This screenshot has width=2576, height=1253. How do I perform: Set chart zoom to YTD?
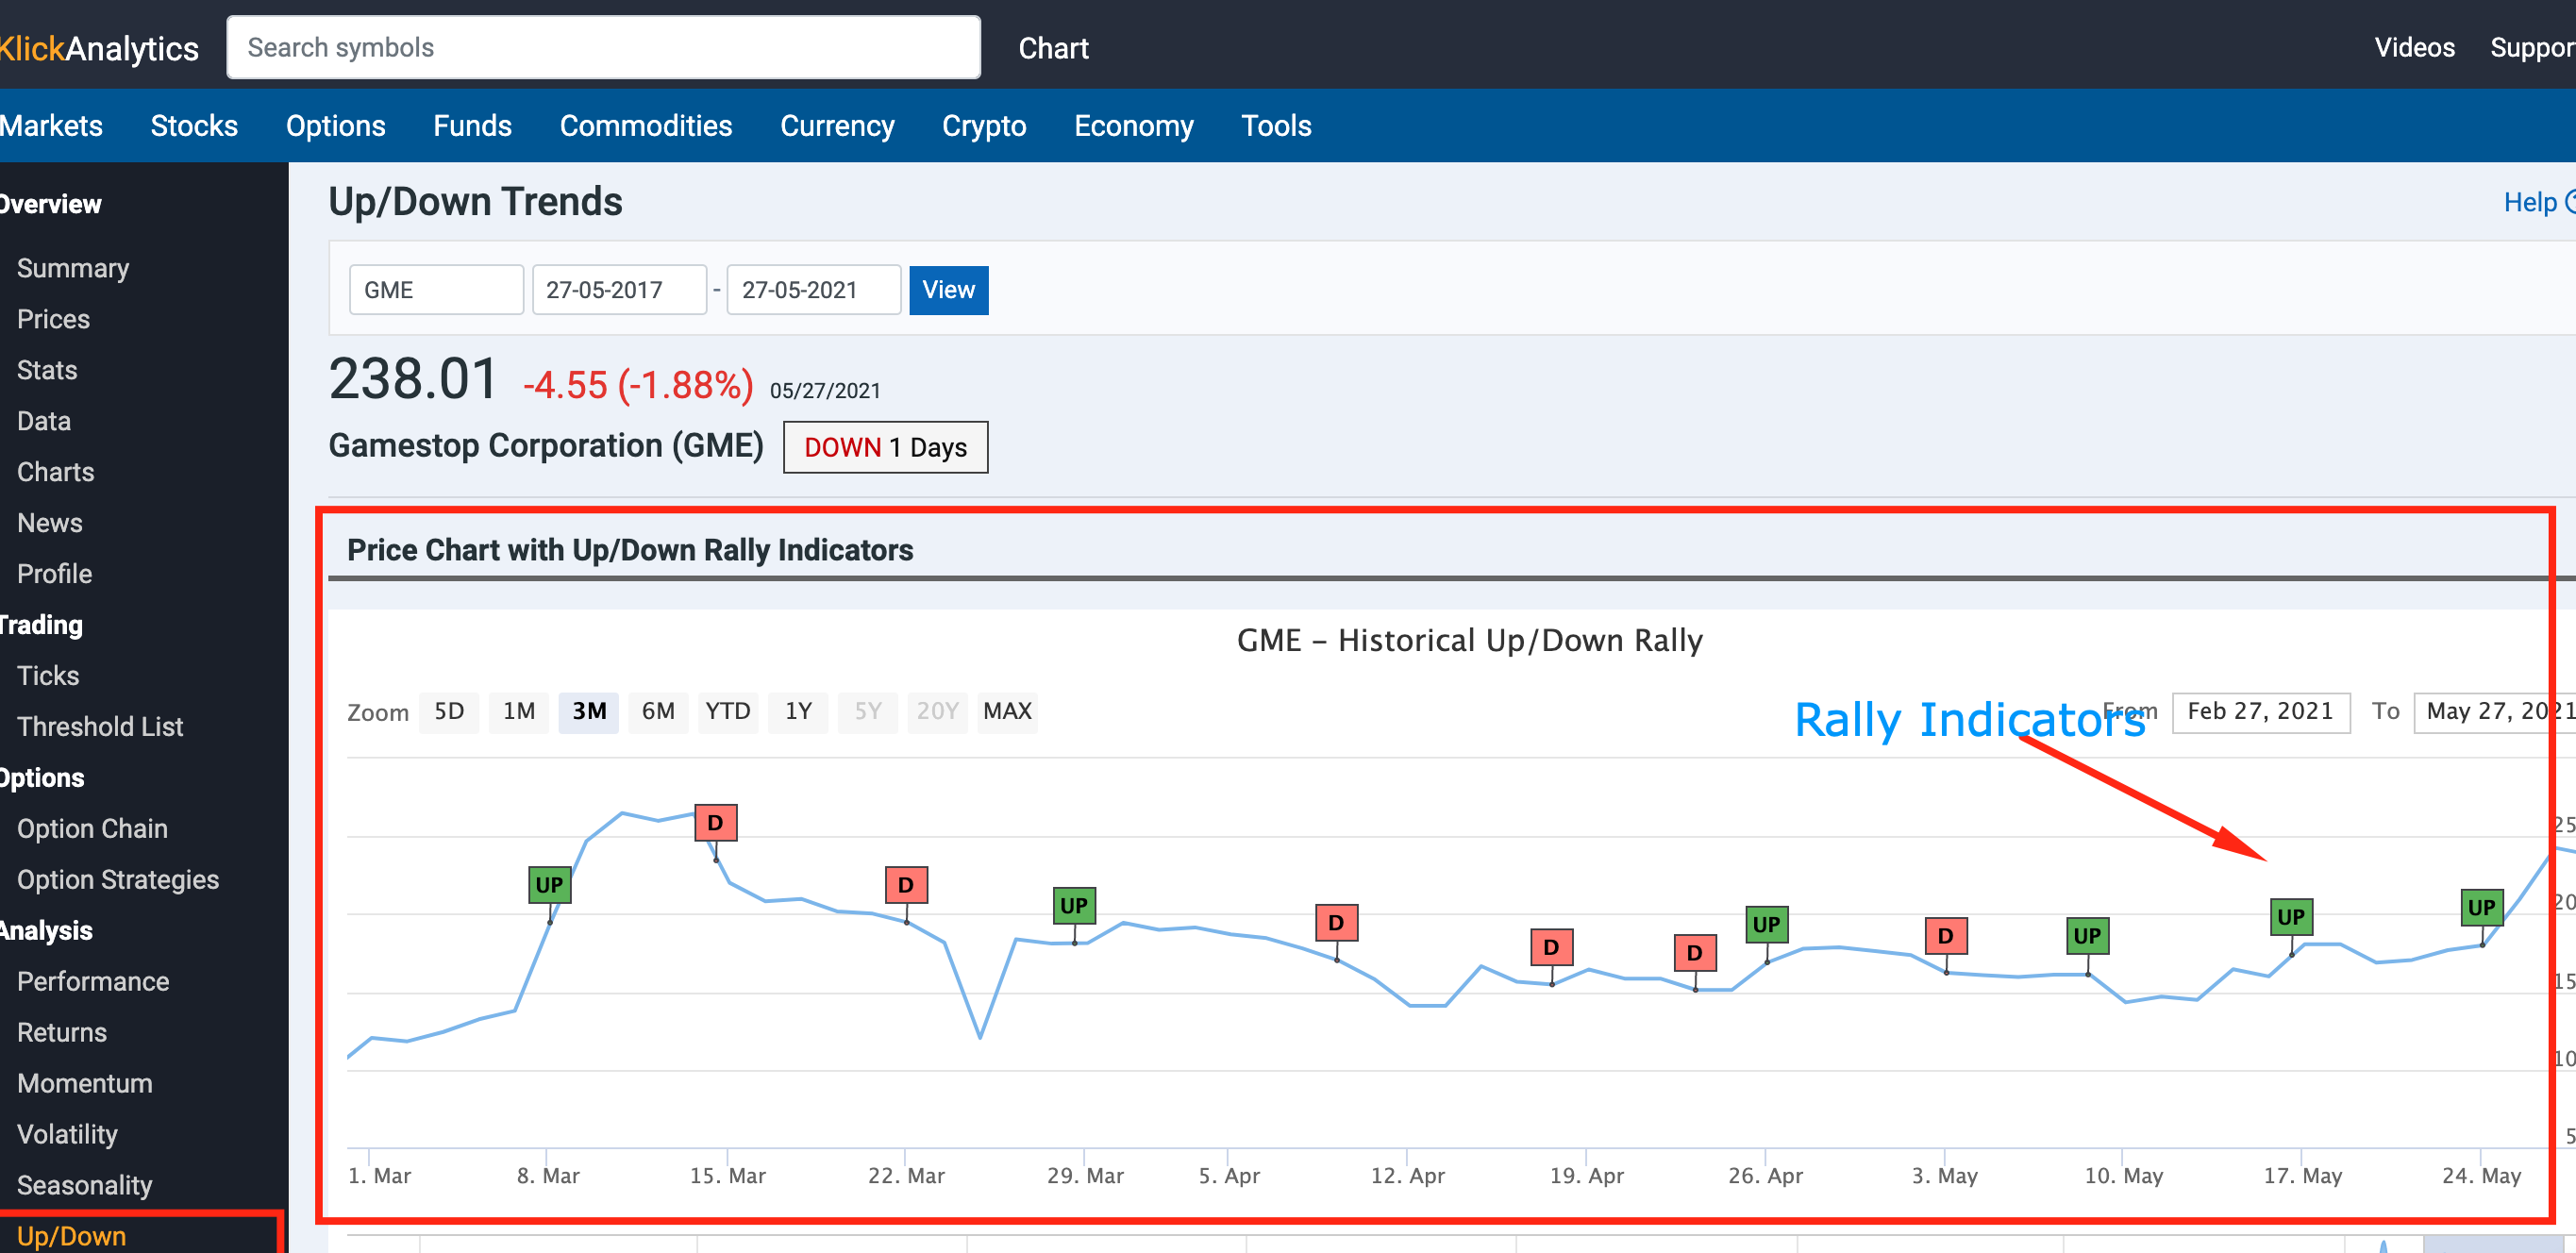[x=728, y=712]
